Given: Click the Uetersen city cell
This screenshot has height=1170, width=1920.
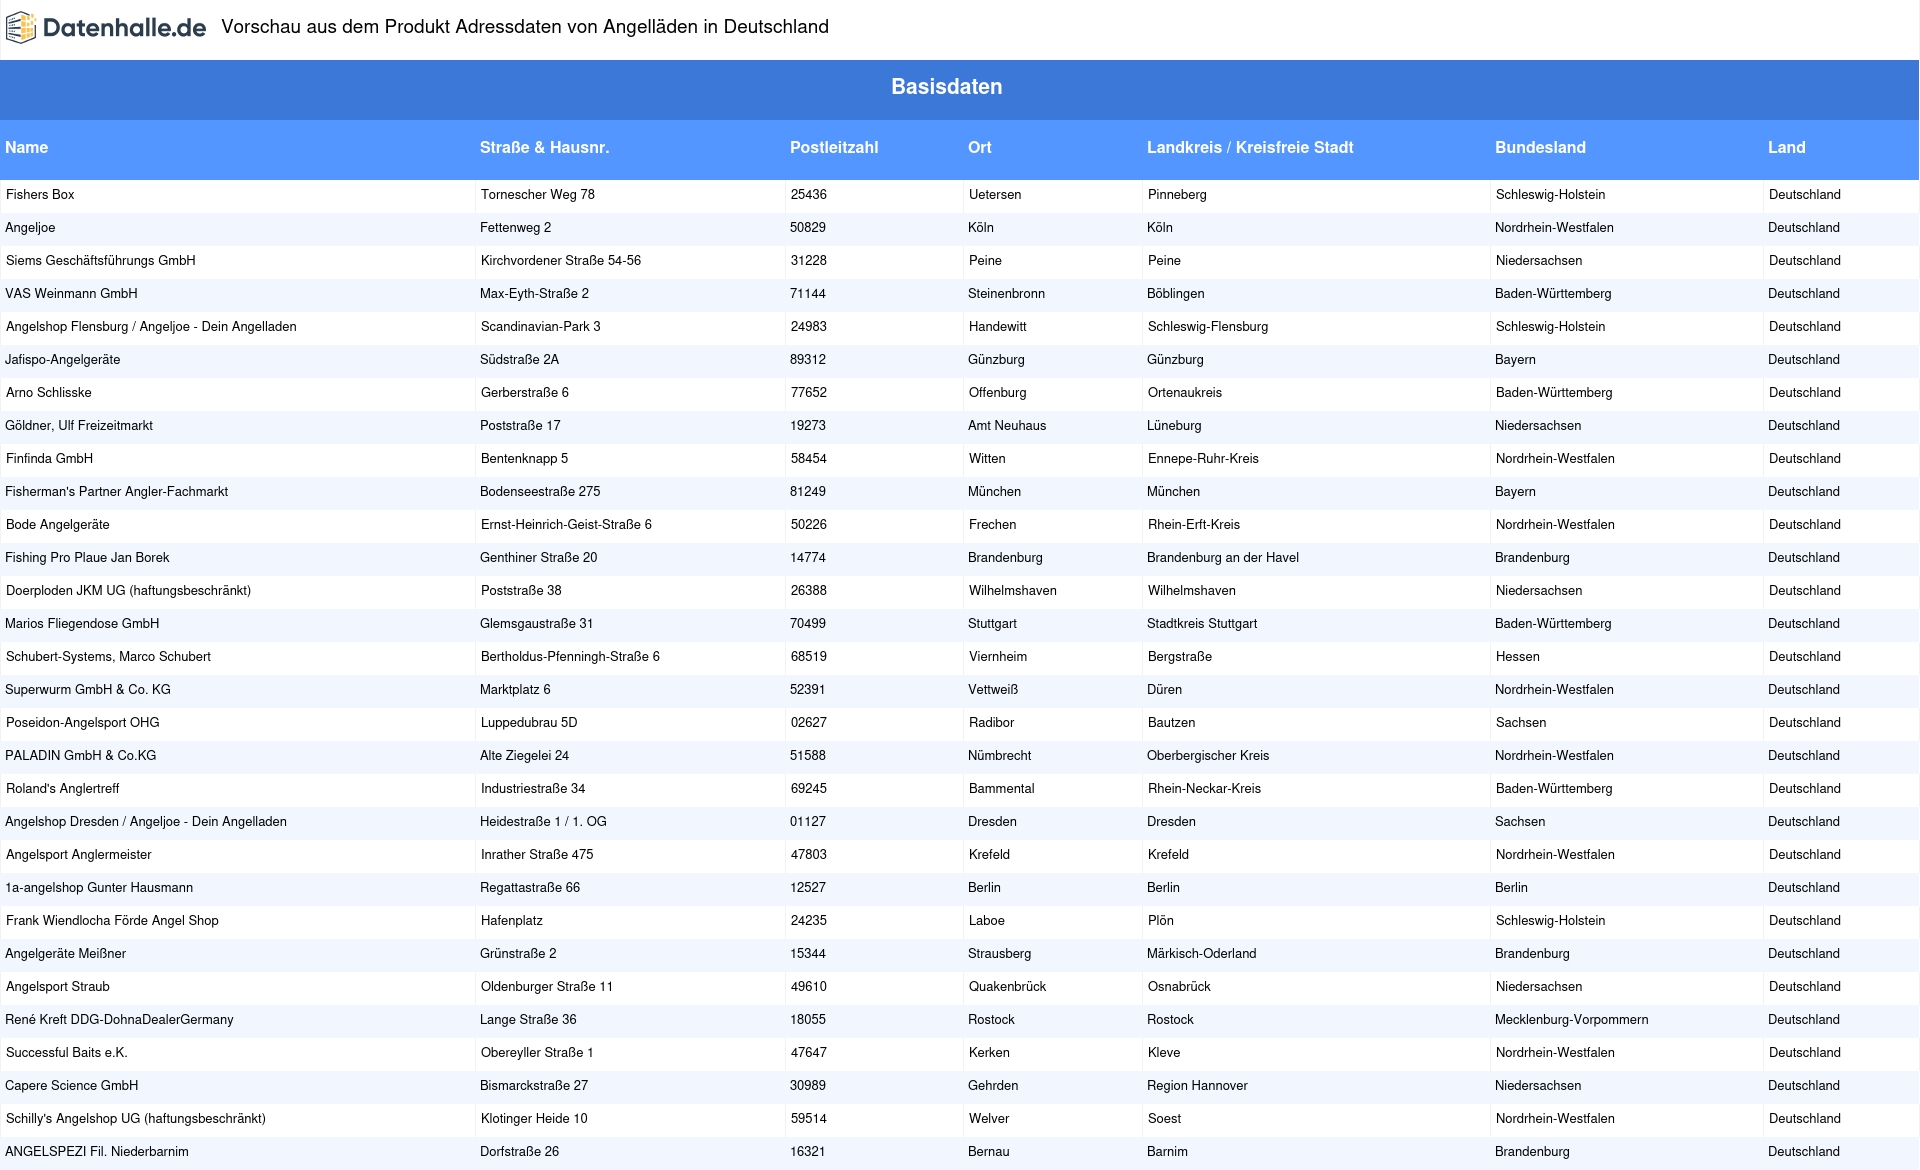Looking at the screenshot, I should tap(995, 195).
